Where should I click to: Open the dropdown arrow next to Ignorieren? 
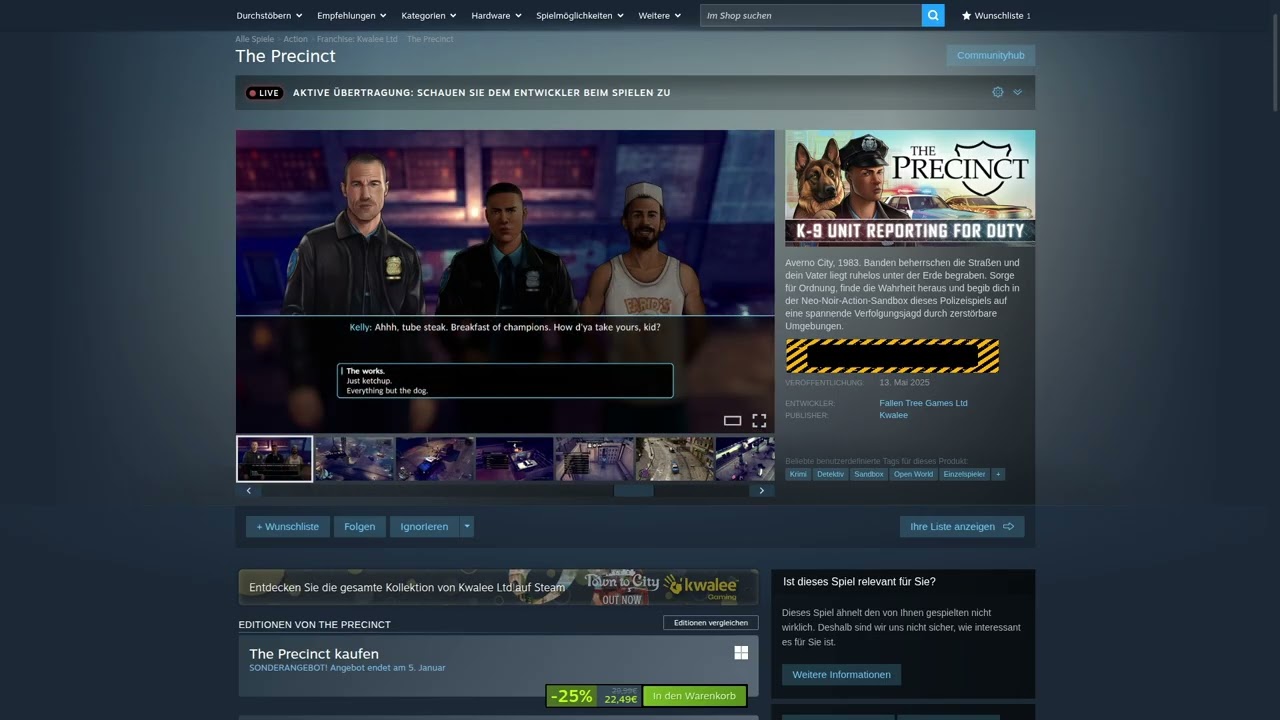click(467, 526)
